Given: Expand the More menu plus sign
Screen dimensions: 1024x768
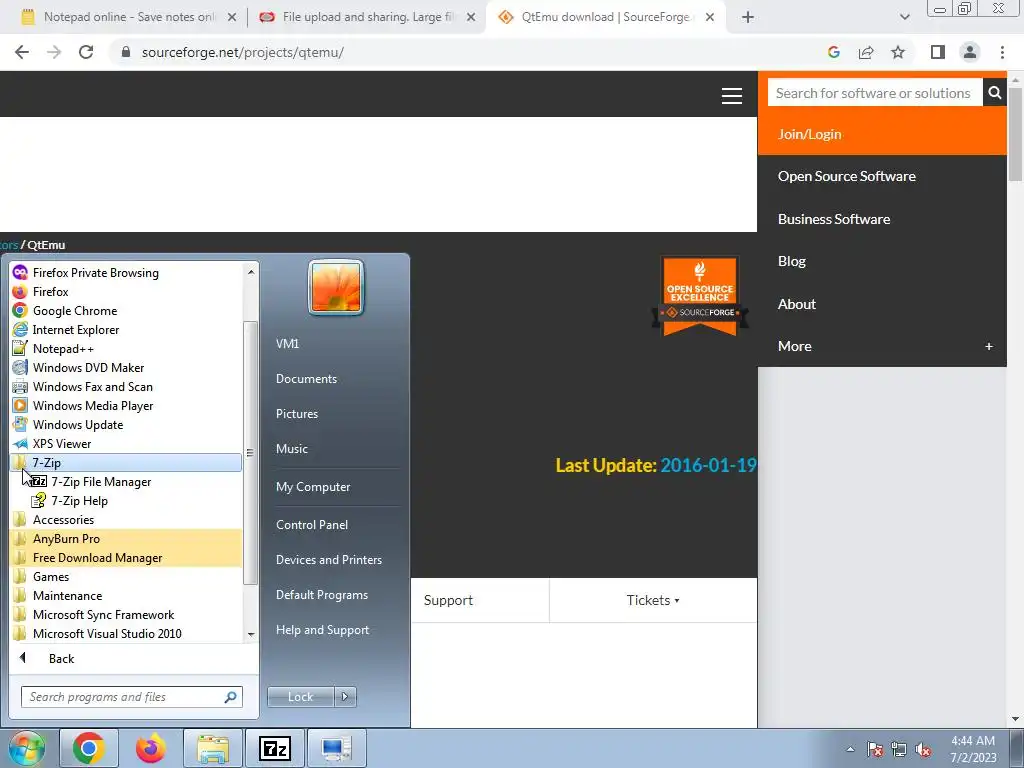Looking at the screenshot, I should tap(989, 346).
